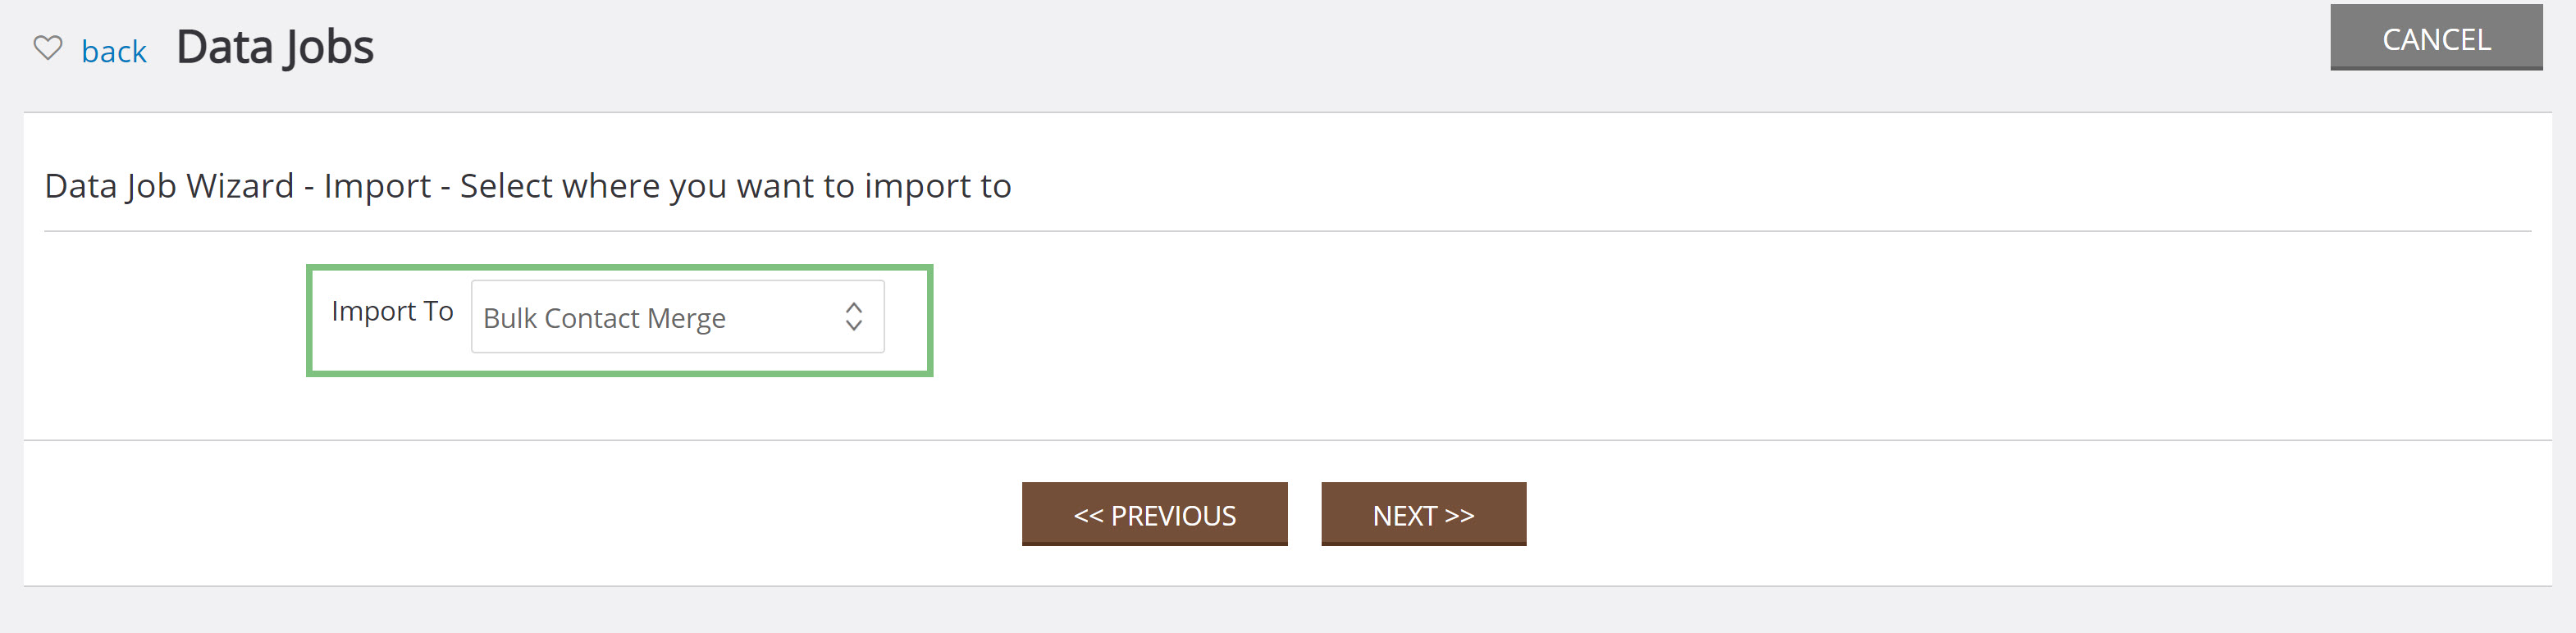The width and height of the screenshot is (2576, 633).
Task: Expand Import To options via arrow stepper
Action: point(853,316)
